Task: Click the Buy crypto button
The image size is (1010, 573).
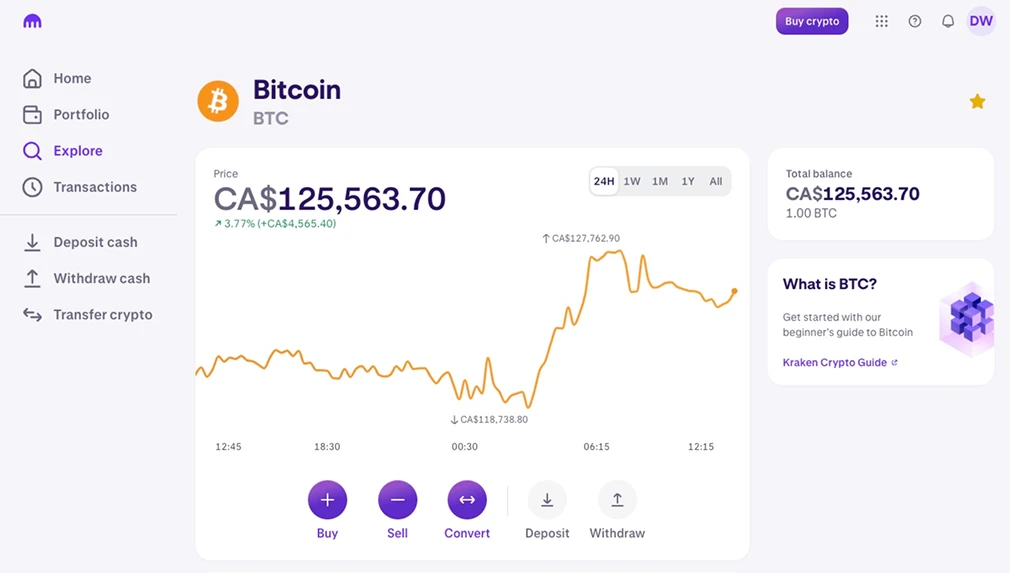Action: (812, 21)
